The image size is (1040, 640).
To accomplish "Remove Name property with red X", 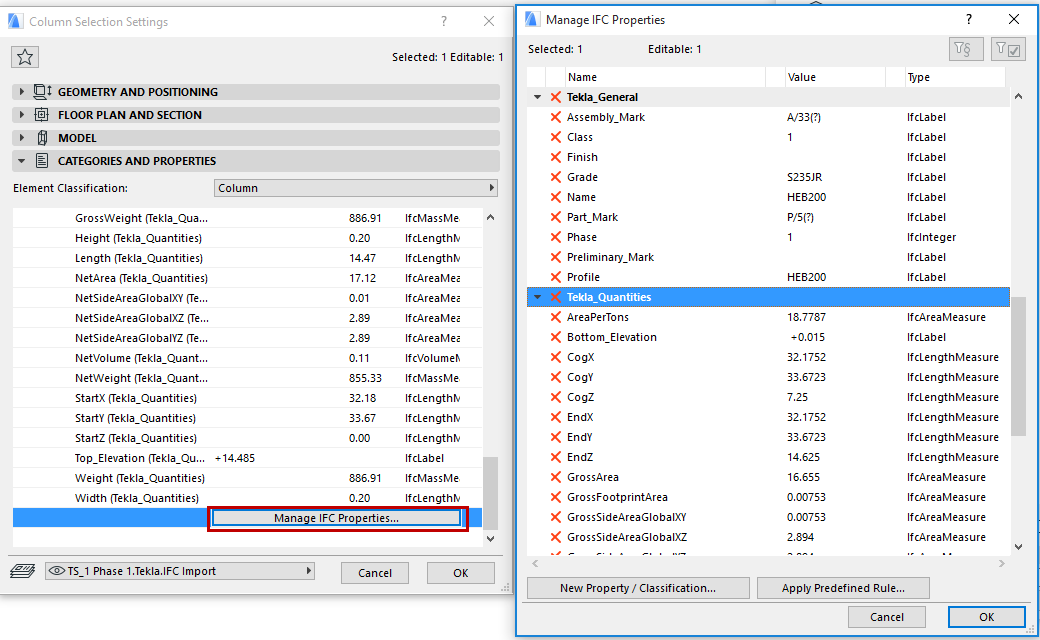I will tap(556, 197).
